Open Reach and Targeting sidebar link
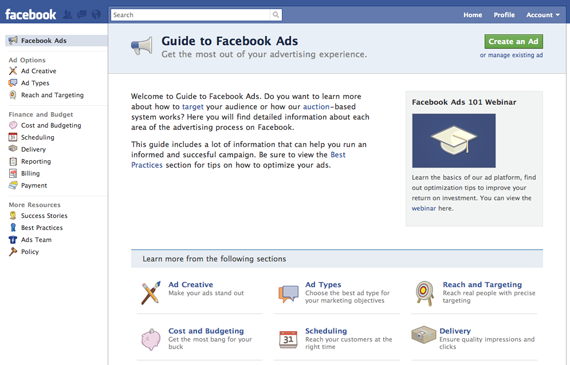The image size is (570, 365). tap(52, 95)
